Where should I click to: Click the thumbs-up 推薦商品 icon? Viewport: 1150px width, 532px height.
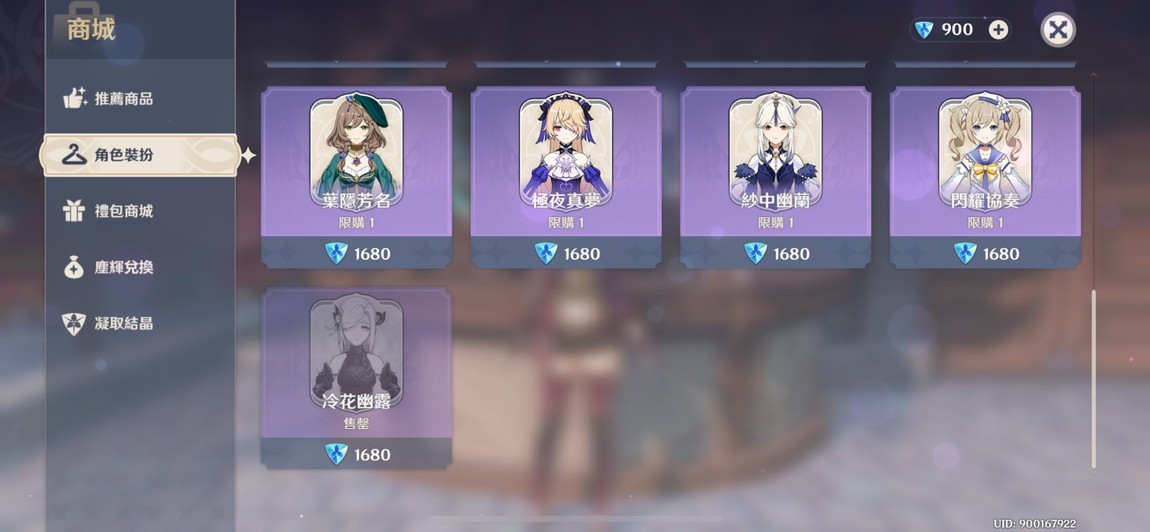coord(74,98)
